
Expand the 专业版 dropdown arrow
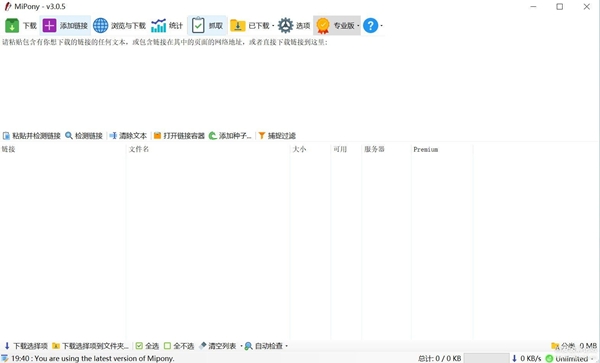point(358,26)
